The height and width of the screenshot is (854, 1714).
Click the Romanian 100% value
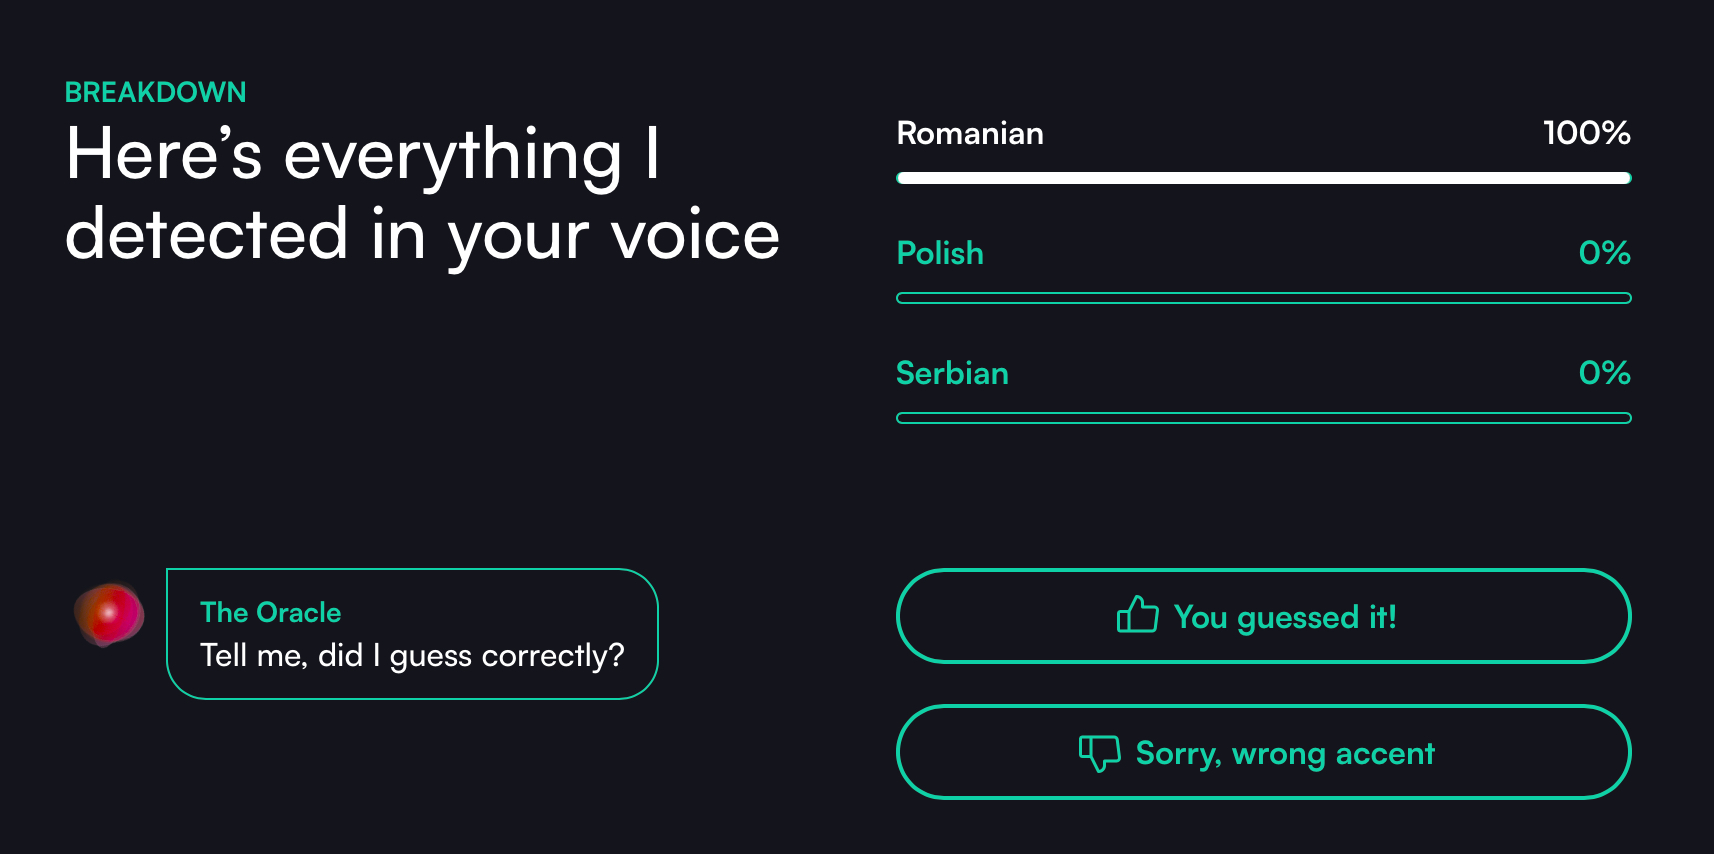(x=1586, y=133)
